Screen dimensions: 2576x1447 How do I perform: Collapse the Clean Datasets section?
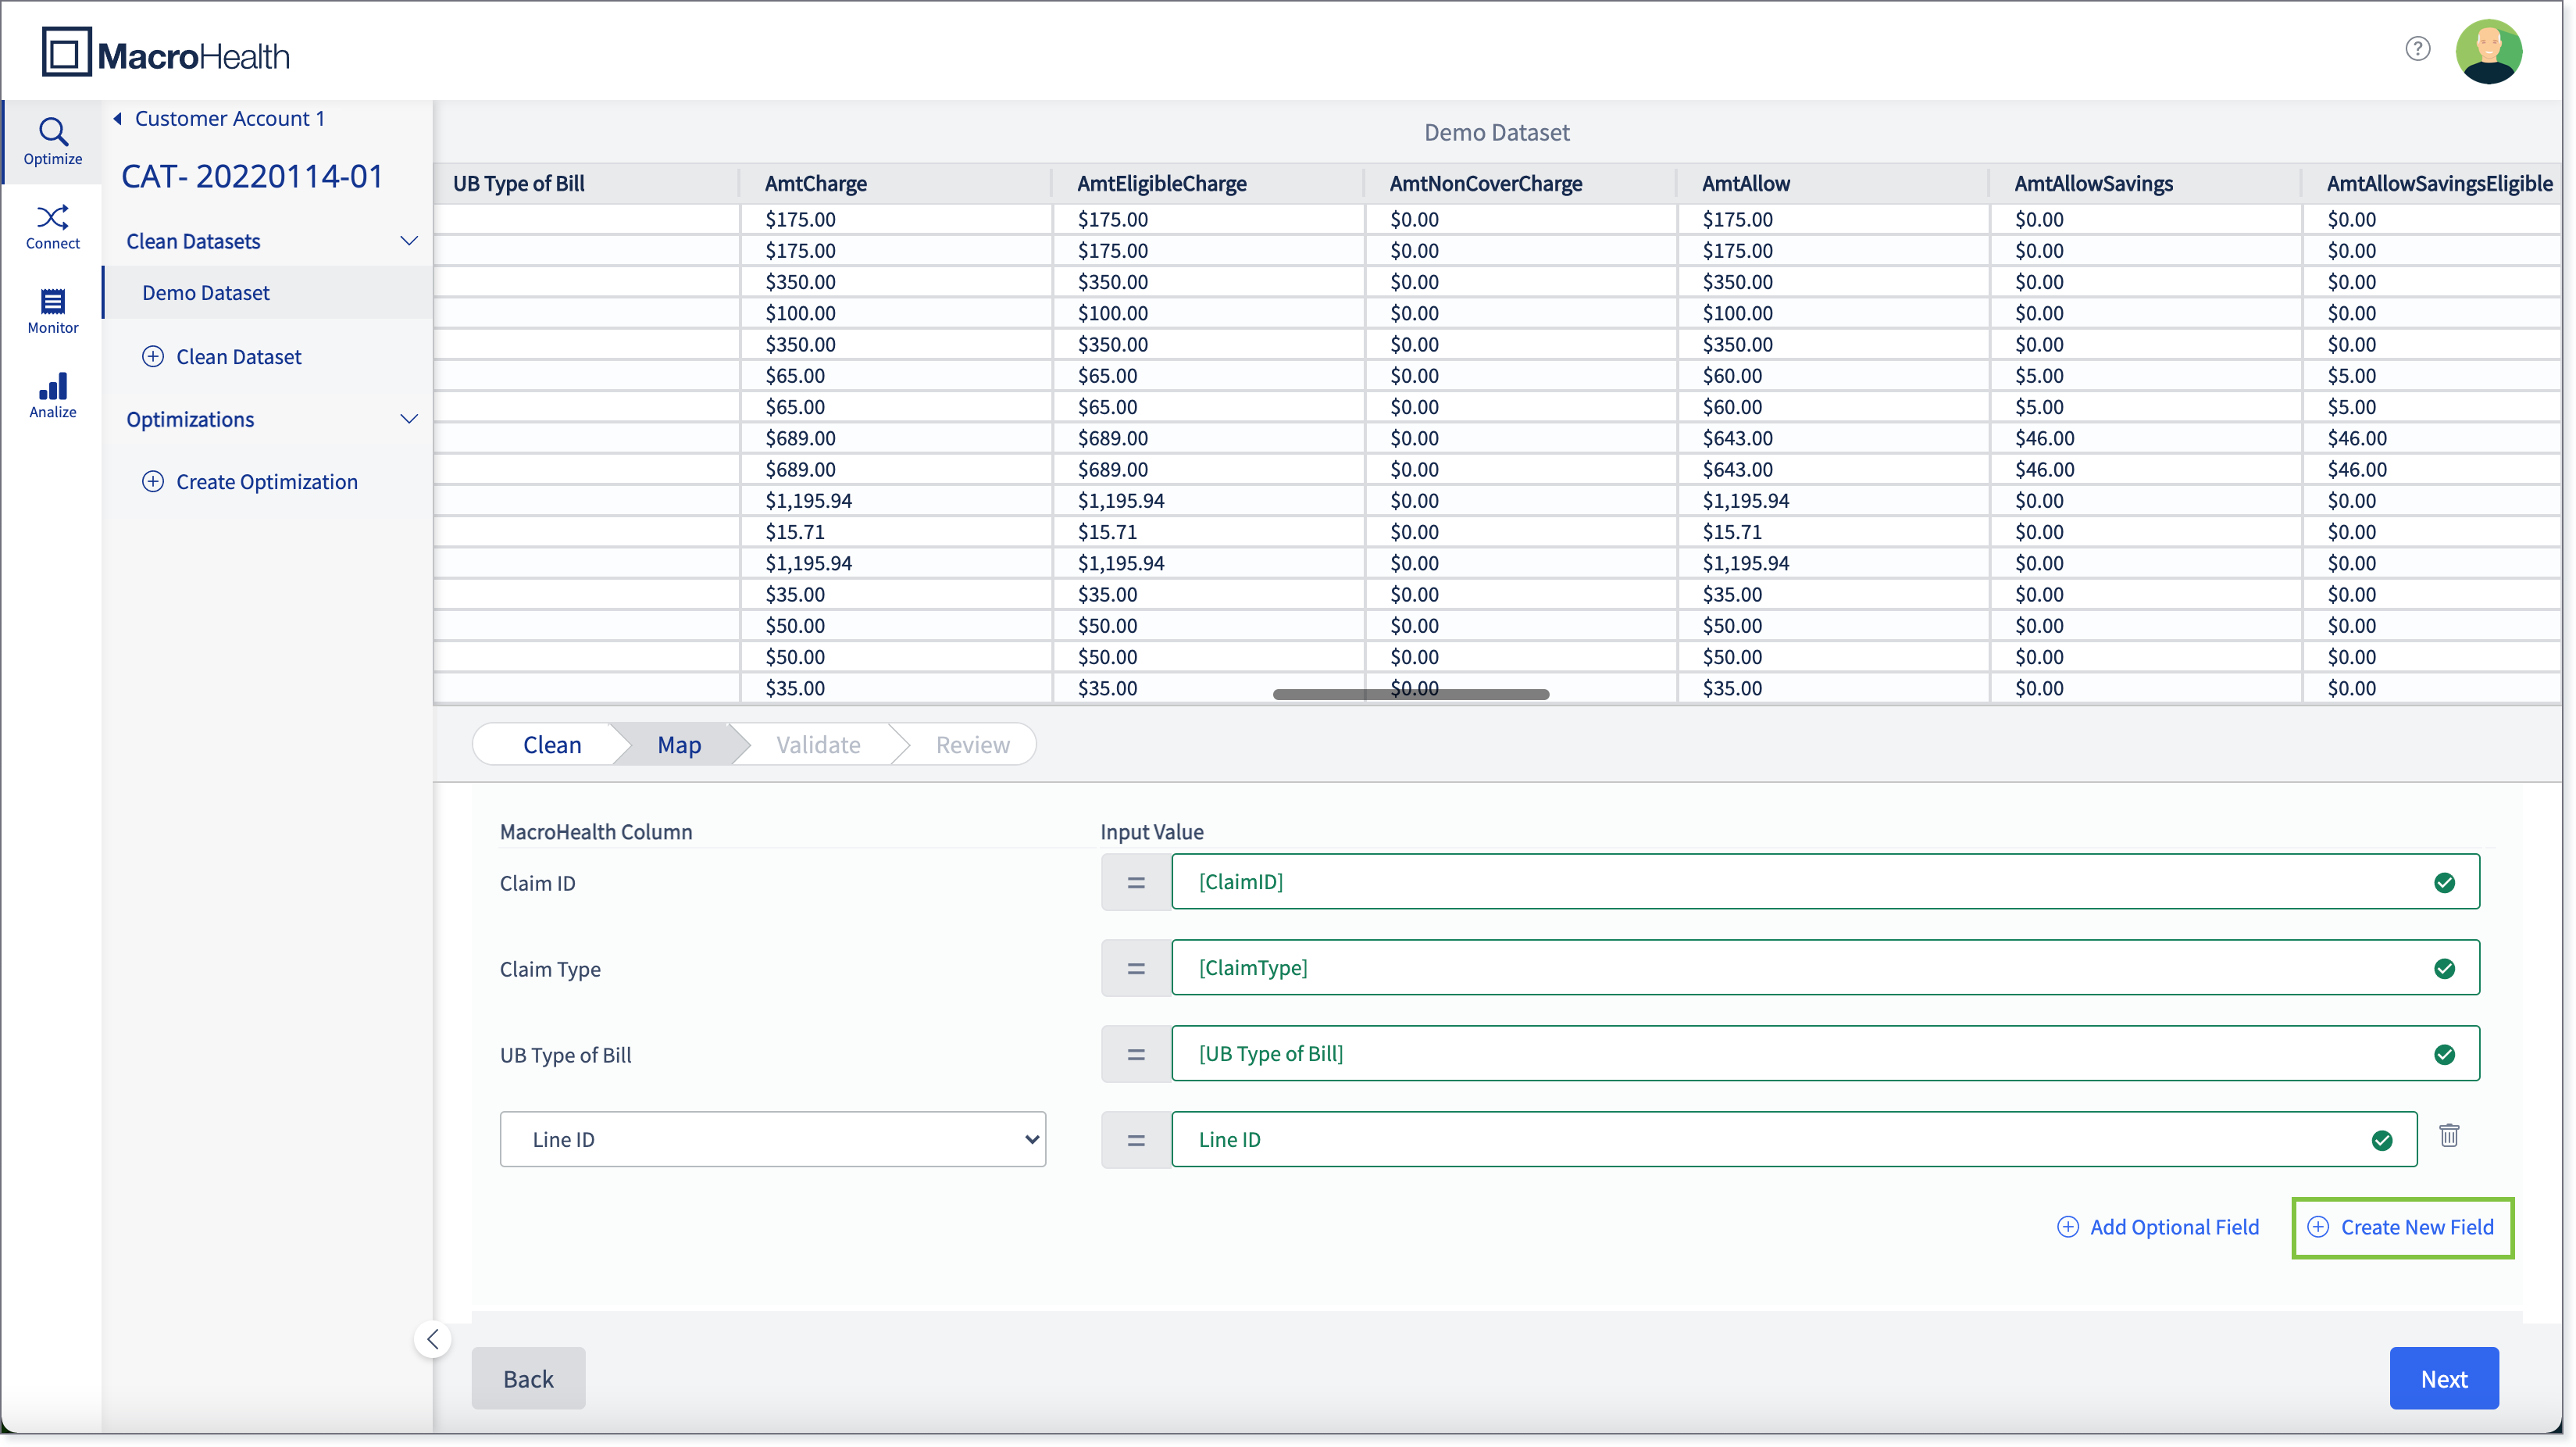[x=408, y=241]
